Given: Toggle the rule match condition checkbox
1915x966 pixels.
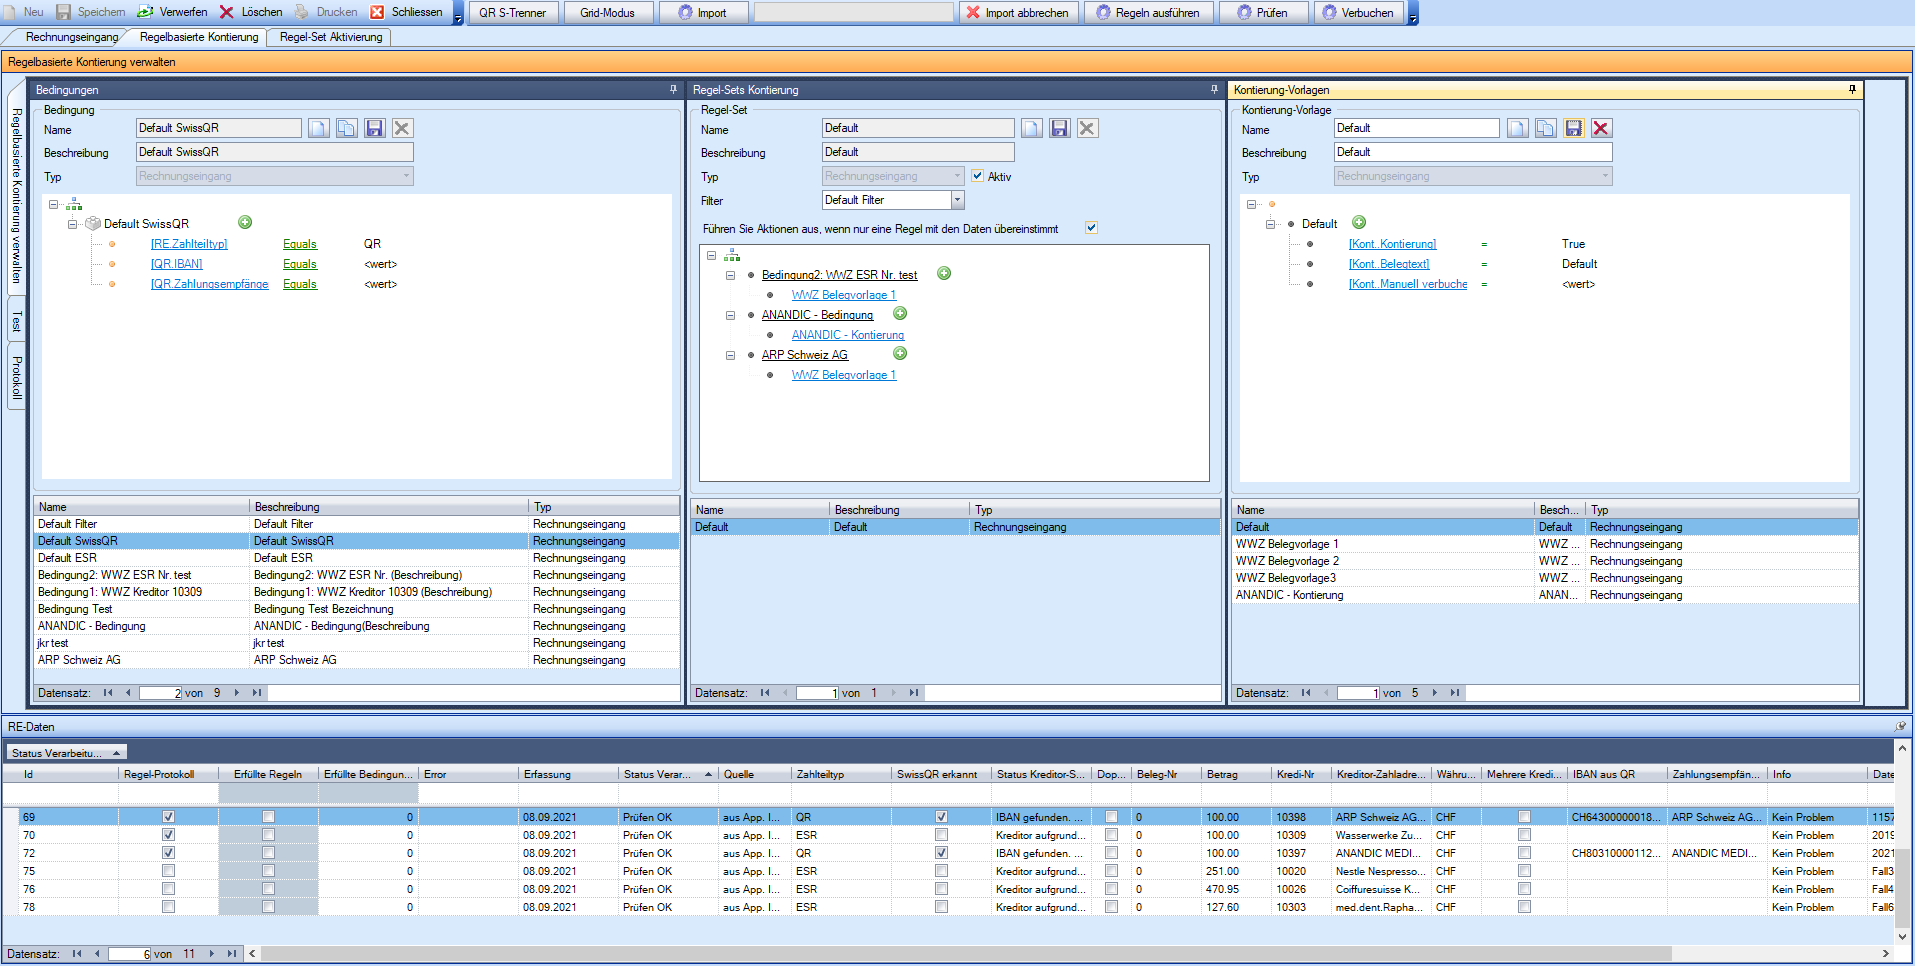Looking at the screenshot, I should [1092, 228].
